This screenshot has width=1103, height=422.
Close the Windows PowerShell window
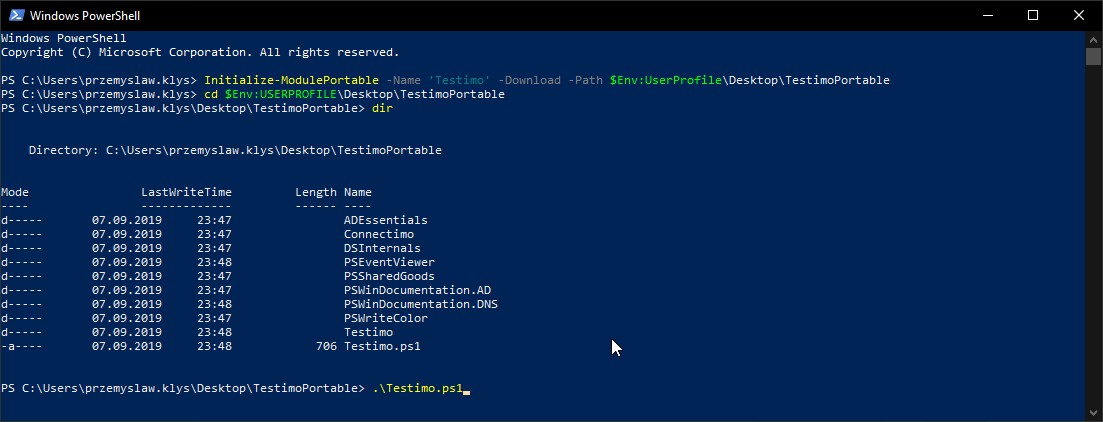pos(1079,16)
